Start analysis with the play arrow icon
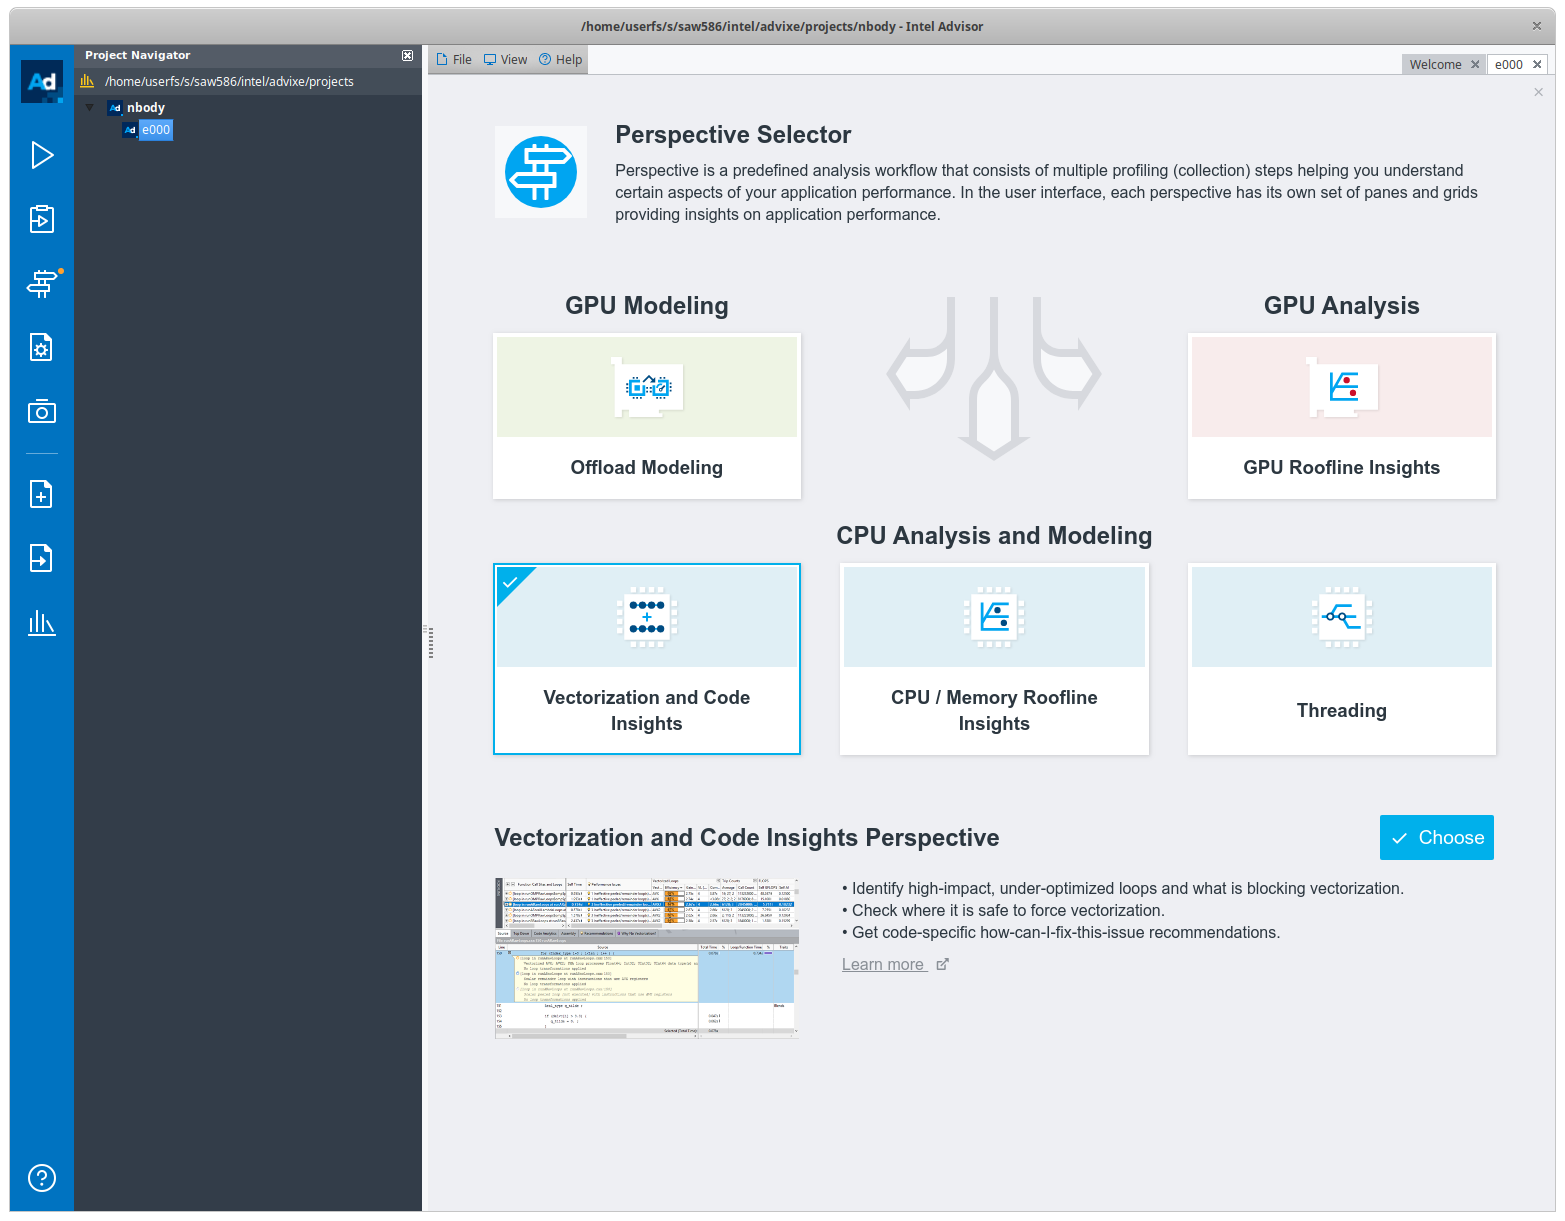 (42, 155)
